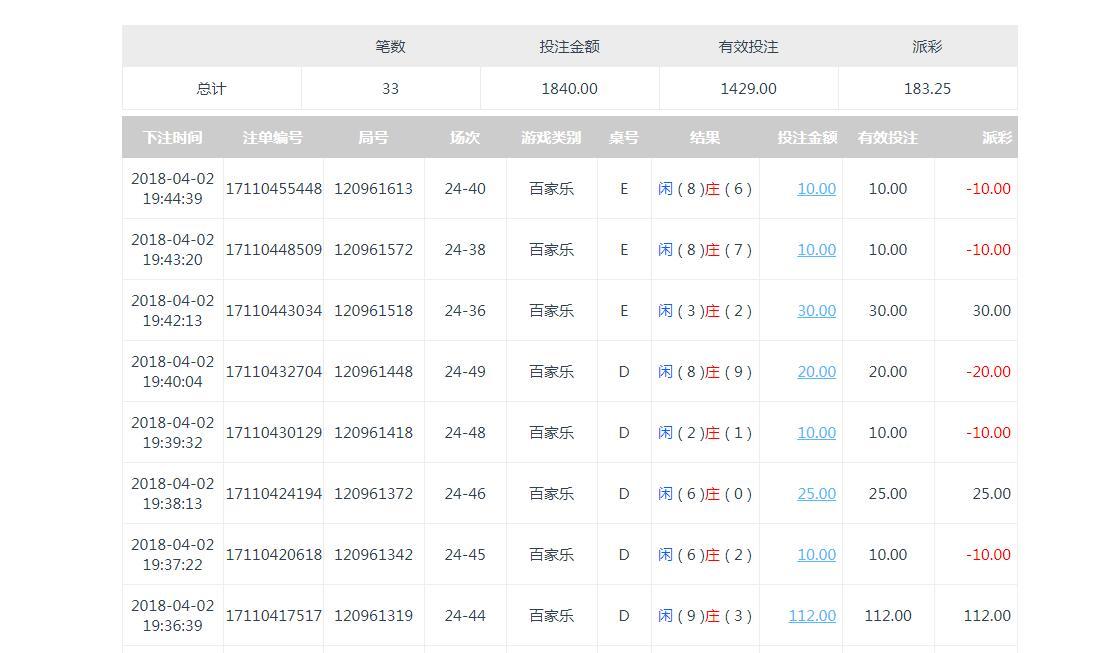Click the 总计 summary row label

pyautogui.click(x=211, y=89)
